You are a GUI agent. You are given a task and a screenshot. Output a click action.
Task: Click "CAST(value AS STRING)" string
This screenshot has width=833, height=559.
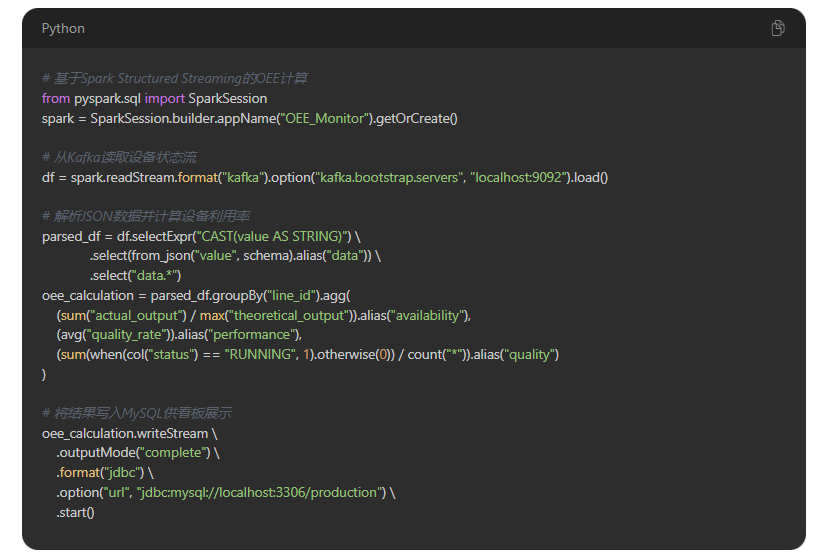point(271,236)
